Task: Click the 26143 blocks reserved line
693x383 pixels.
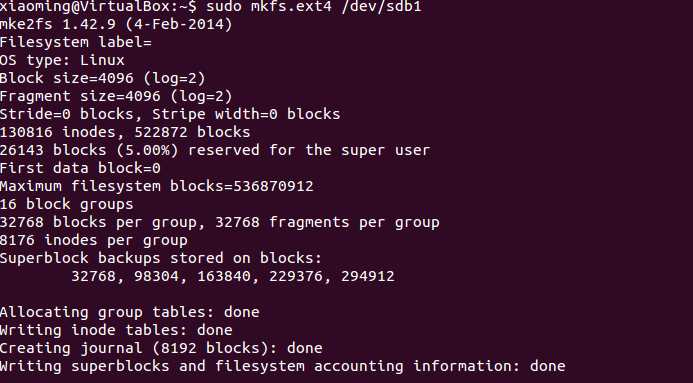Action: [x=215, y=151]
